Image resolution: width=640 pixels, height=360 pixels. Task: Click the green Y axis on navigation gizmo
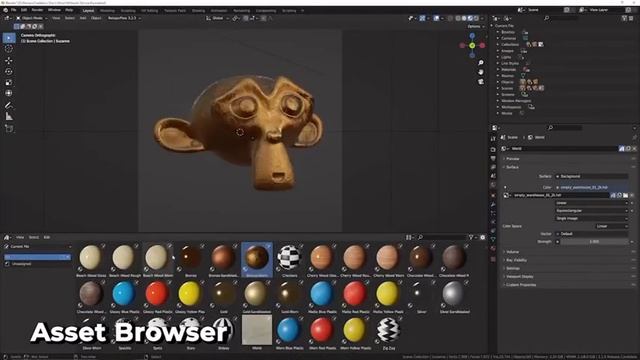click(x=472, y=45)
